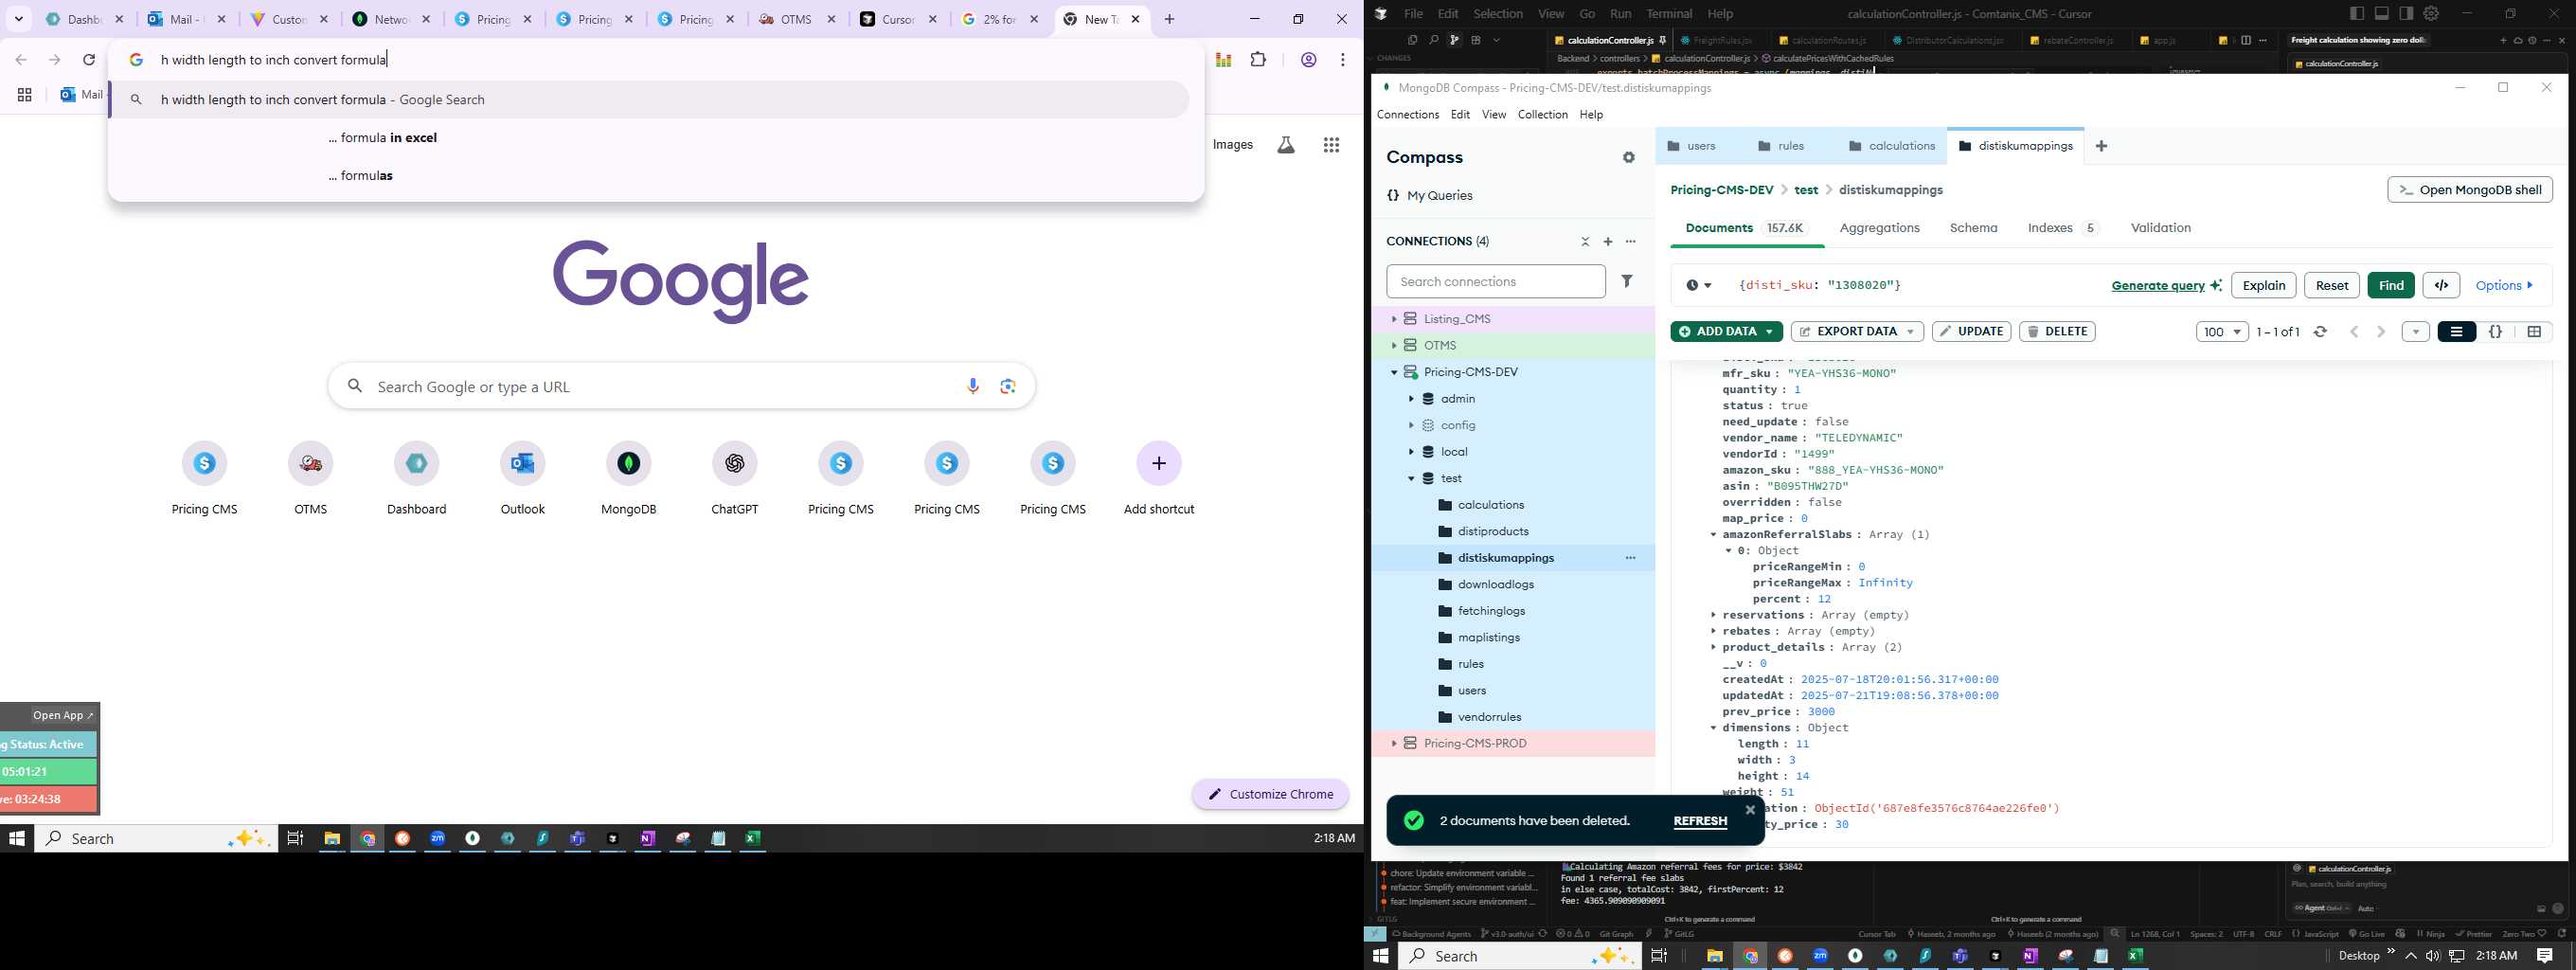Expand query Options
The width and height of the screenshot is (2576, 970).
click(2505, 285)
